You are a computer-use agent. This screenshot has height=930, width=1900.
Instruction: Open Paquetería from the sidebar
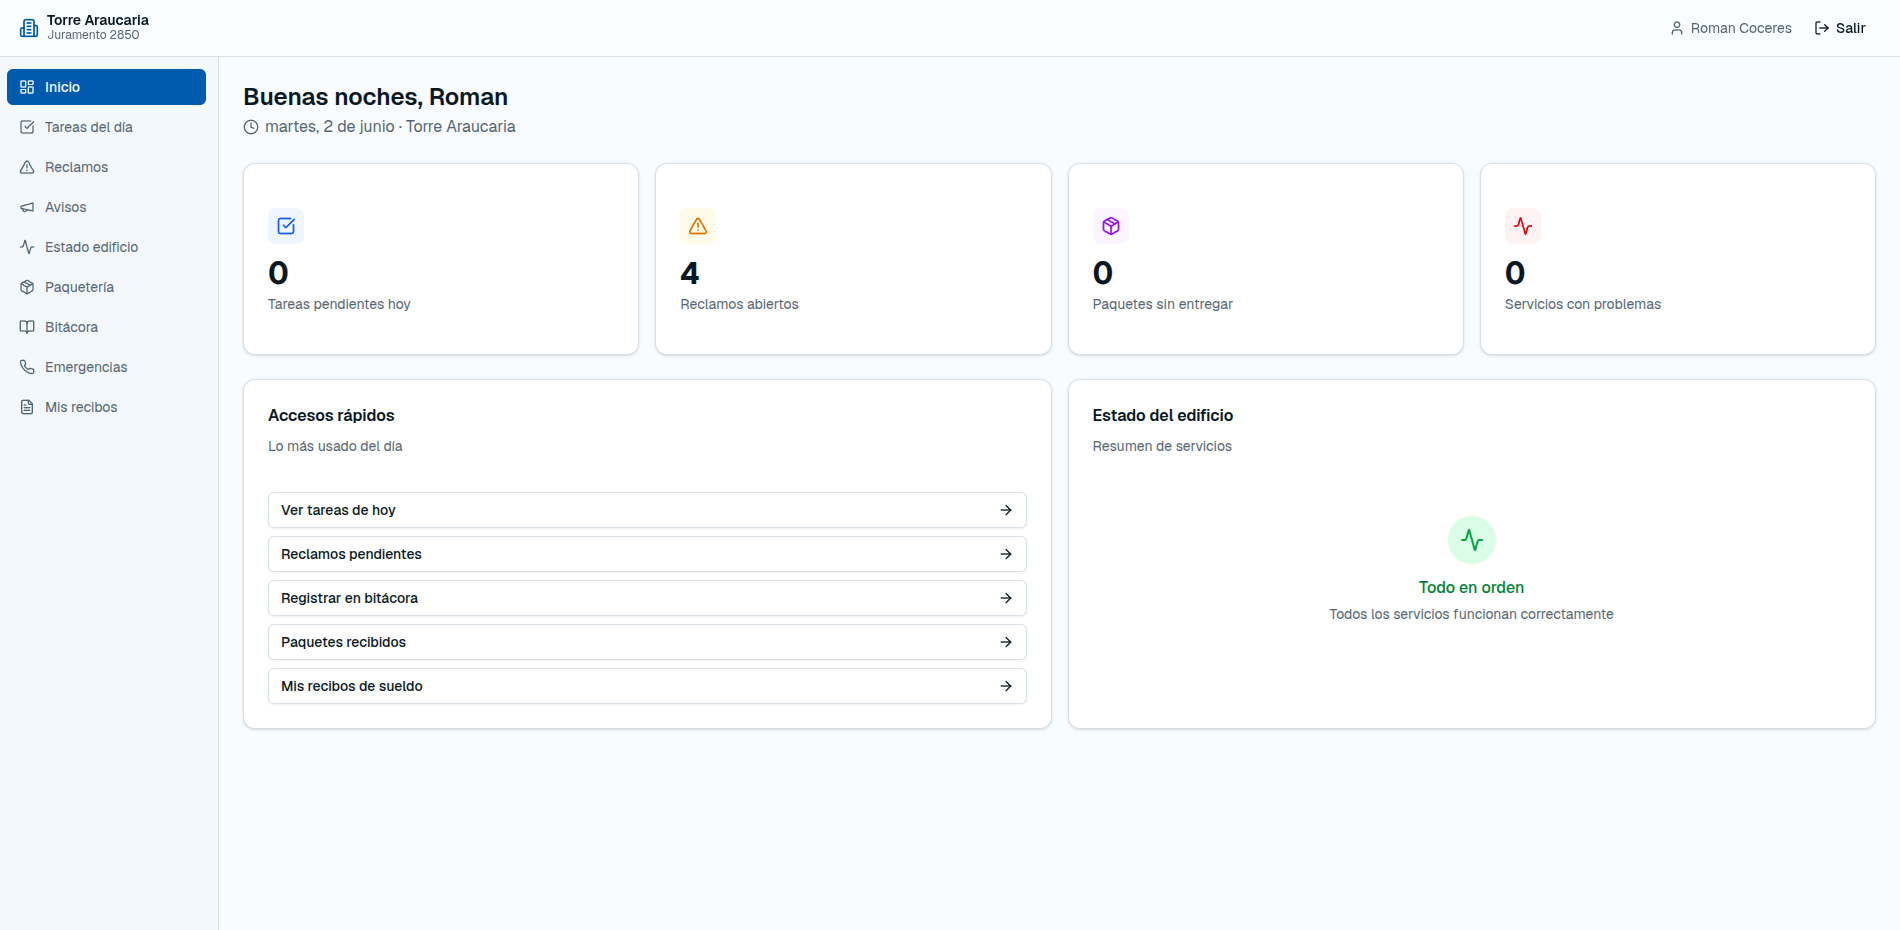click(106, 287)
